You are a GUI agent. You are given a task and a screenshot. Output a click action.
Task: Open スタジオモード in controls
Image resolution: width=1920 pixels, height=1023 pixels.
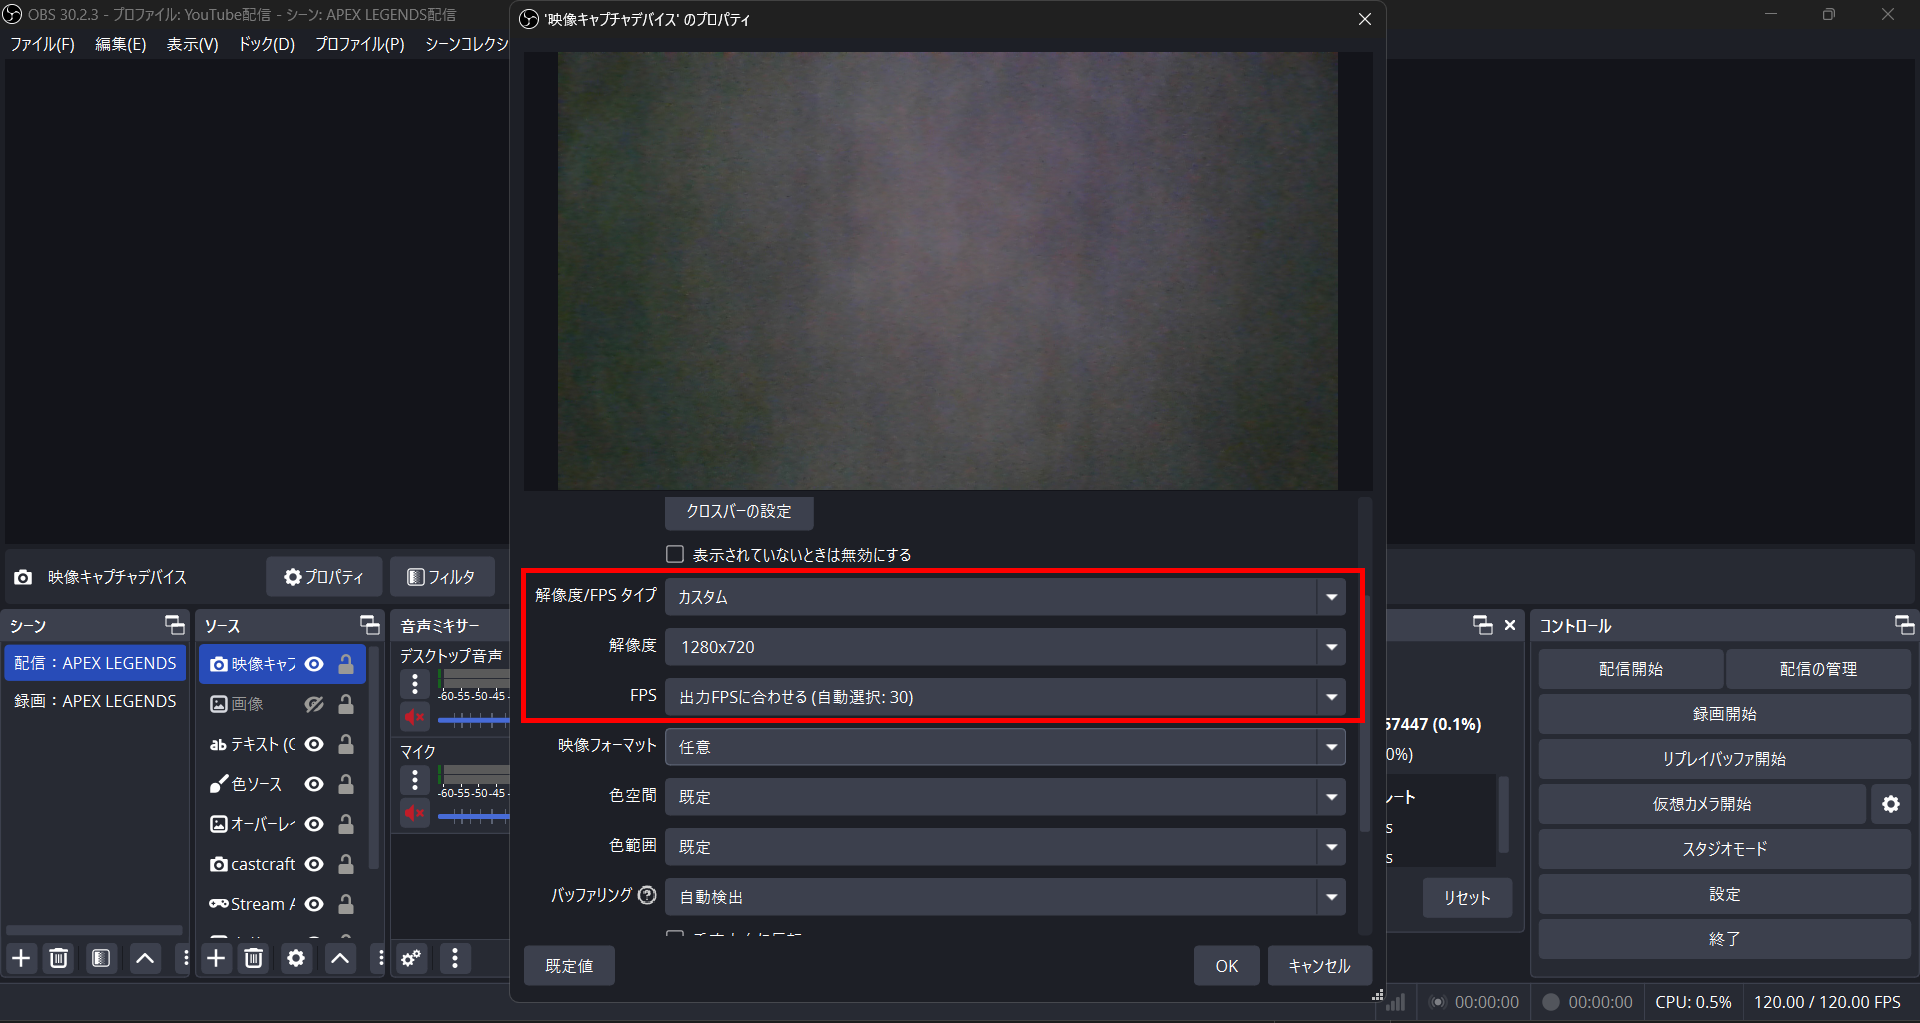point(1724,849)
